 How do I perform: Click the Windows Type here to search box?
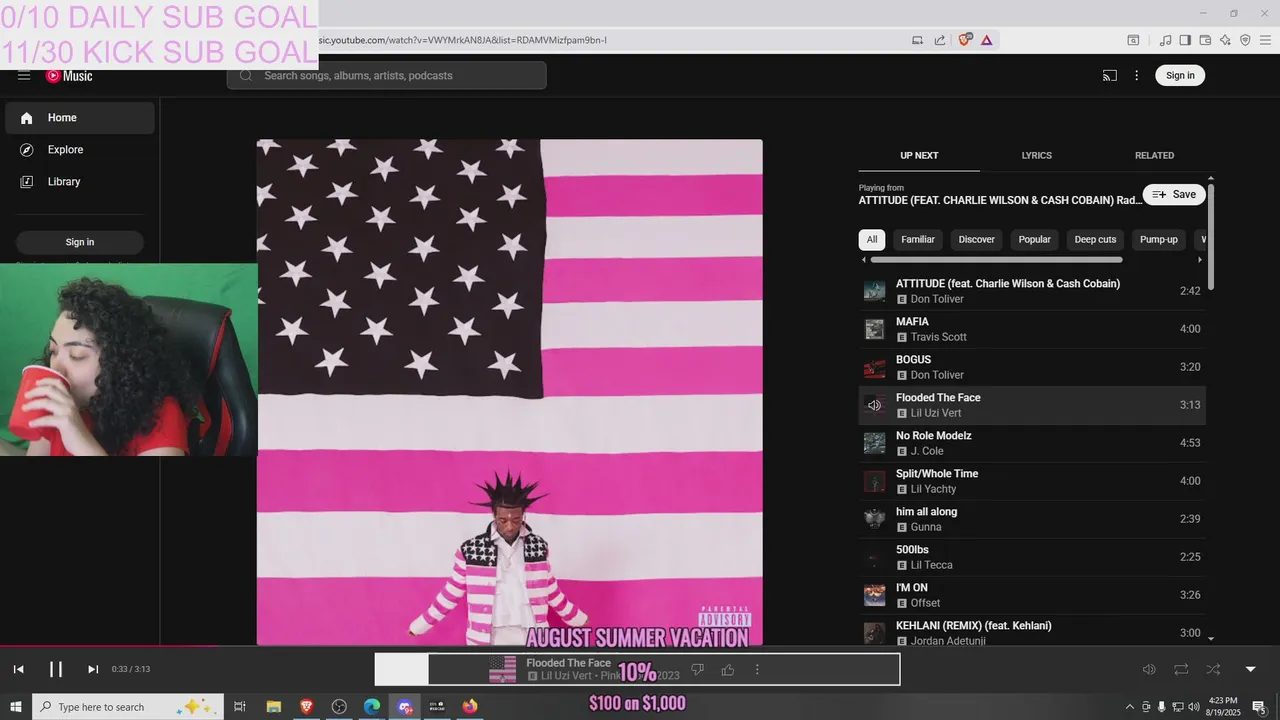click(128, 707)
